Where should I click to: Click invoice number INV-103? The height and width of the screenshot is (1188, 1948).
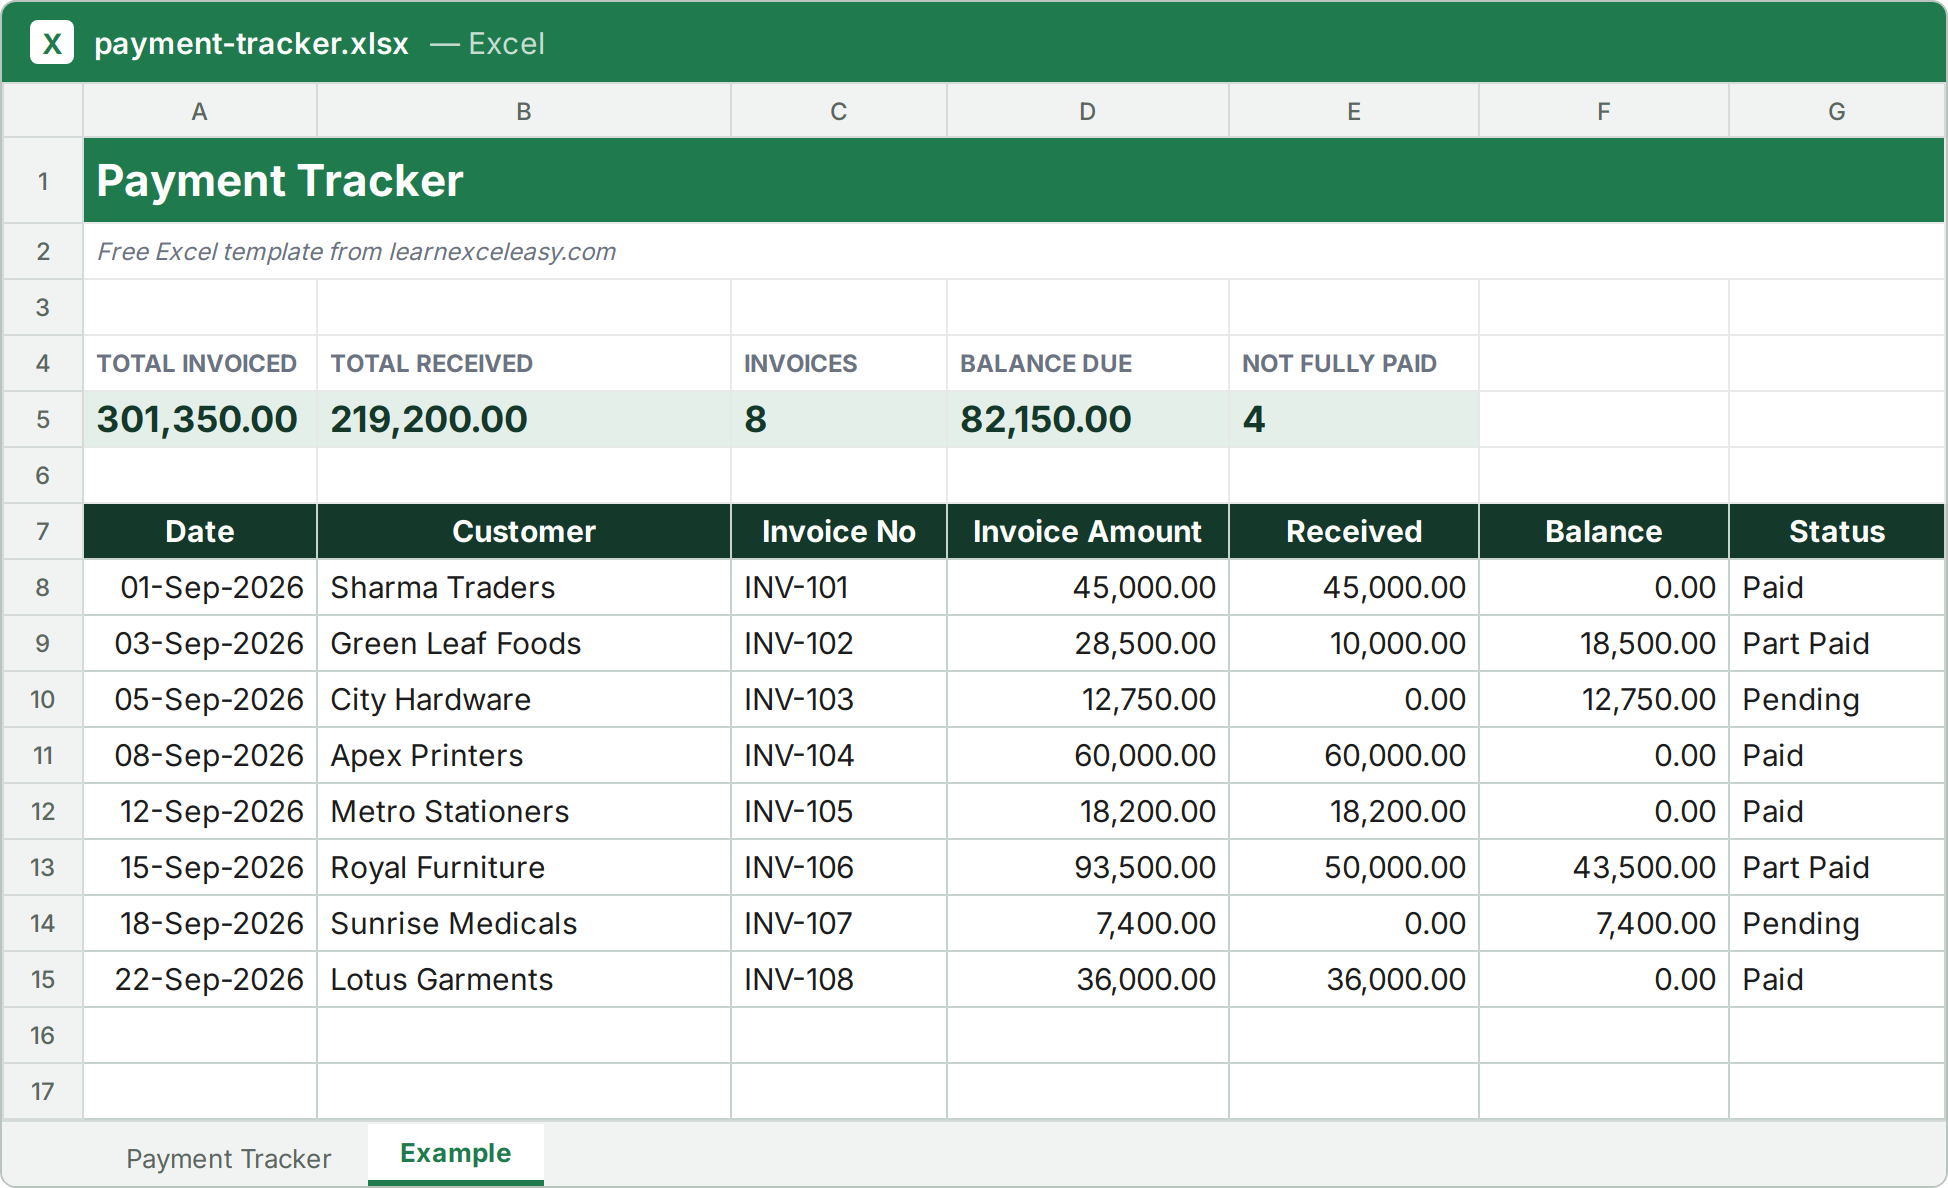pos(839,699)
